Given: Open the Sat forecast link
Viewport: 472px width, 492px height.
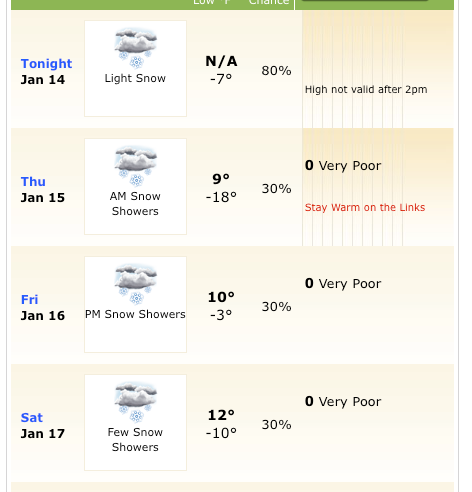Looking at the screenshot, I should coord(32,418).
